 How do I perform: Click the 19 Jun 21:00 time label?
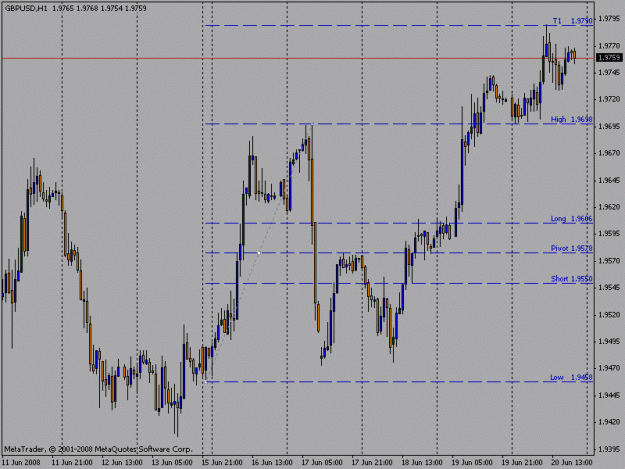point(522,462)
